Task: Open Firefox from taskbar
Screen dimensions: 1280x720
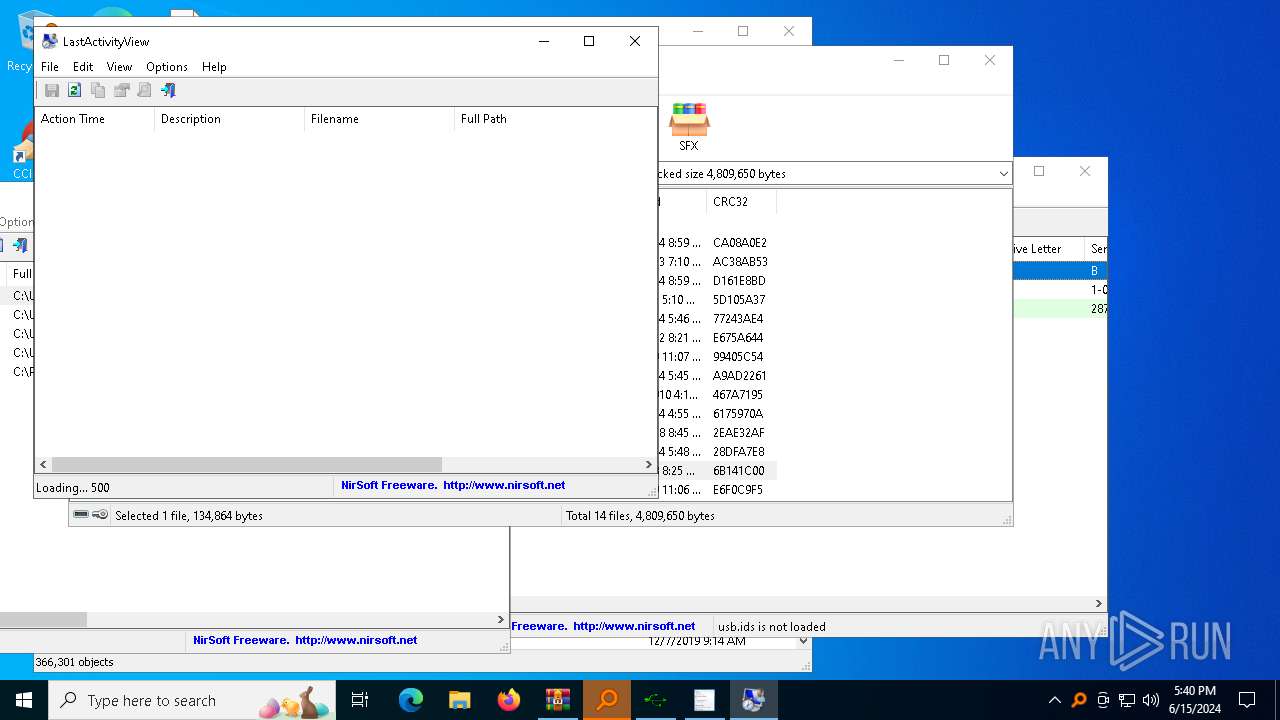Action: click(509, 700)
